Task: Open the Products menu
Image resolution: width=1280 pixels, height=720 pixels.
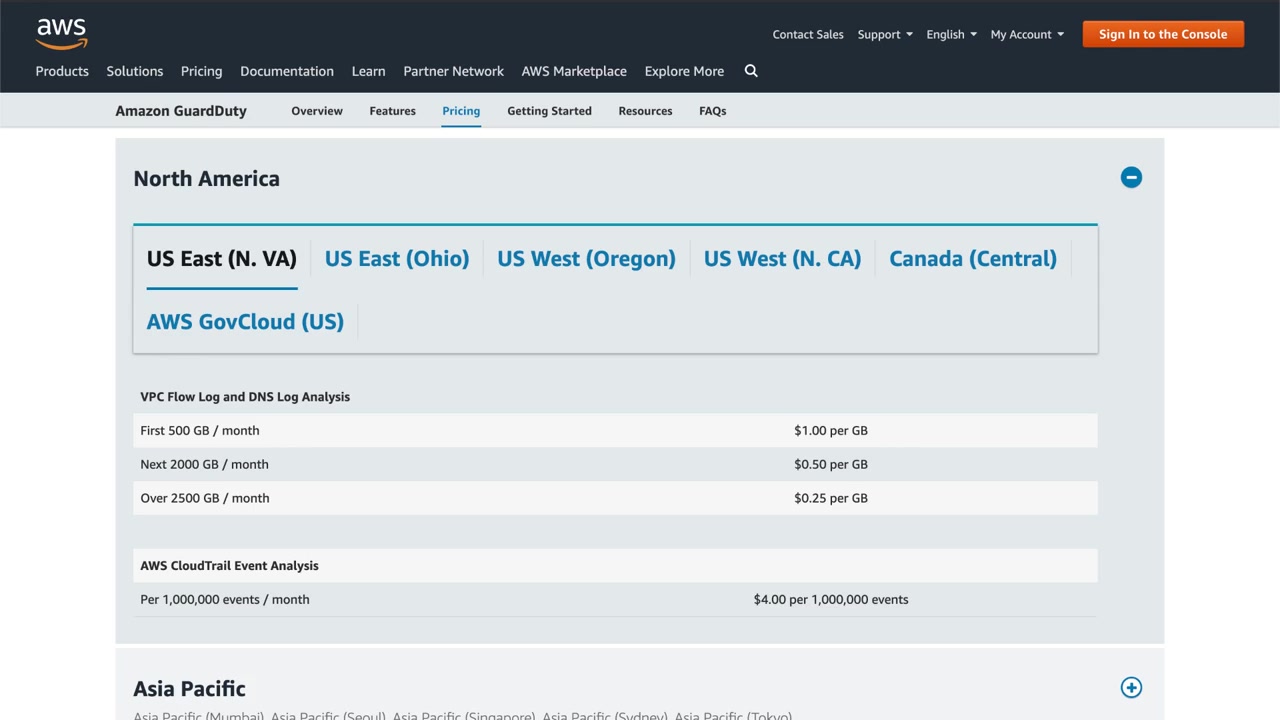Action: point(62,71)
